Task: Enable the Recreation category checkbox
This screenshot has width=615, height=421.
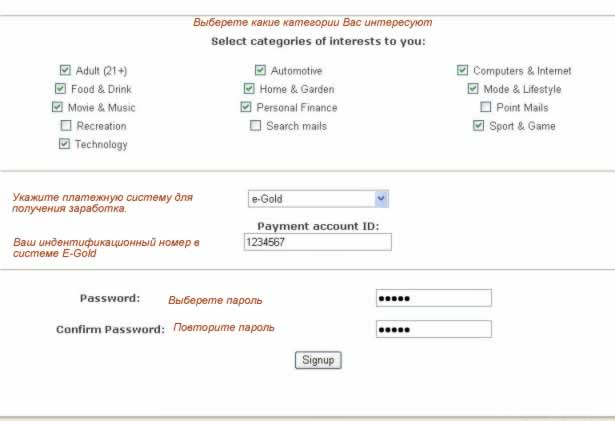Action: tap(66, 126)
